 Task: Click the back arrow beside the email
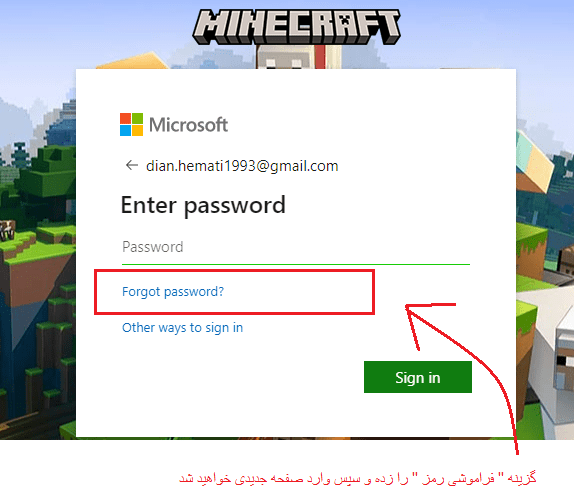pos(131,165)
